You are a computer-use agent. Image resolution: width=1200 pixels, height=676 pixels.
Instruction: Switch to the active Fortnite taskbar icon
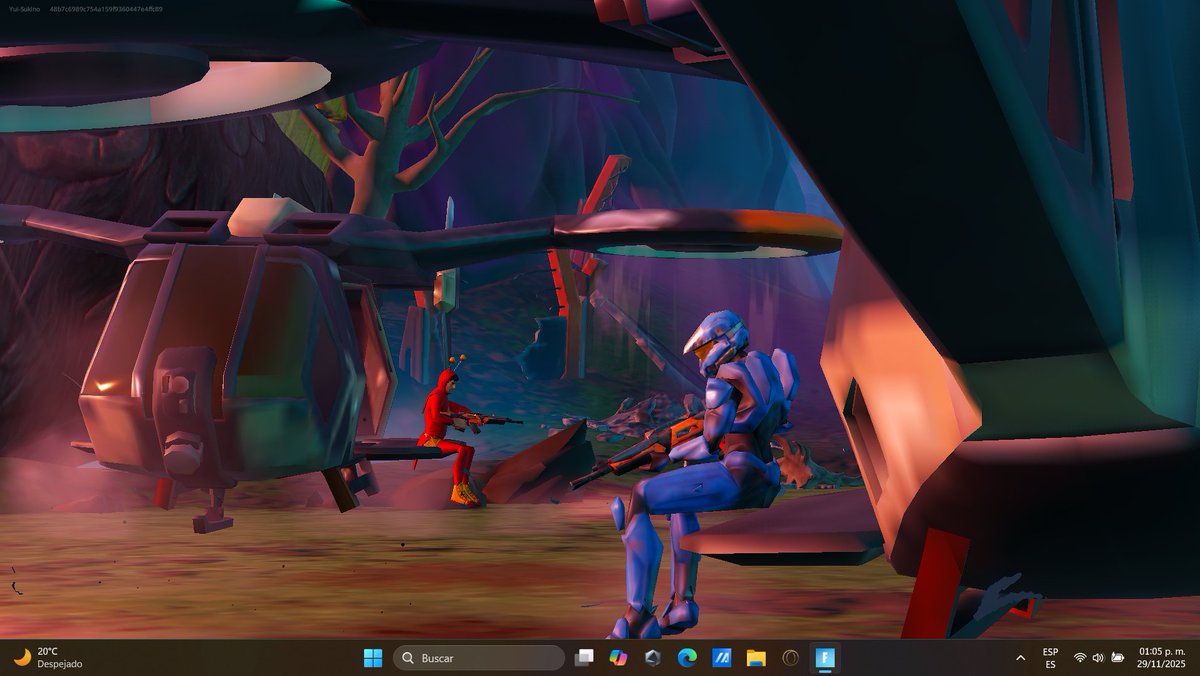coord(825,658)
